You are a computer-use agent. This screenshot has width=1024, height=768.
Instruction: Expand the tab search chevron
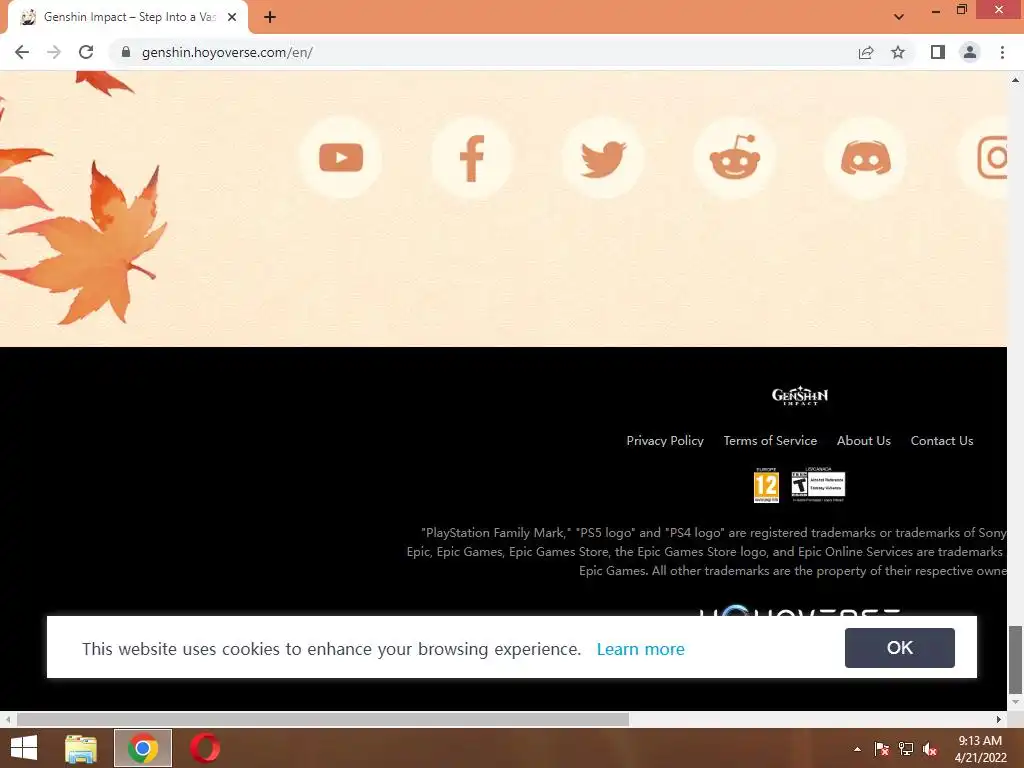[x=899, y=16]
